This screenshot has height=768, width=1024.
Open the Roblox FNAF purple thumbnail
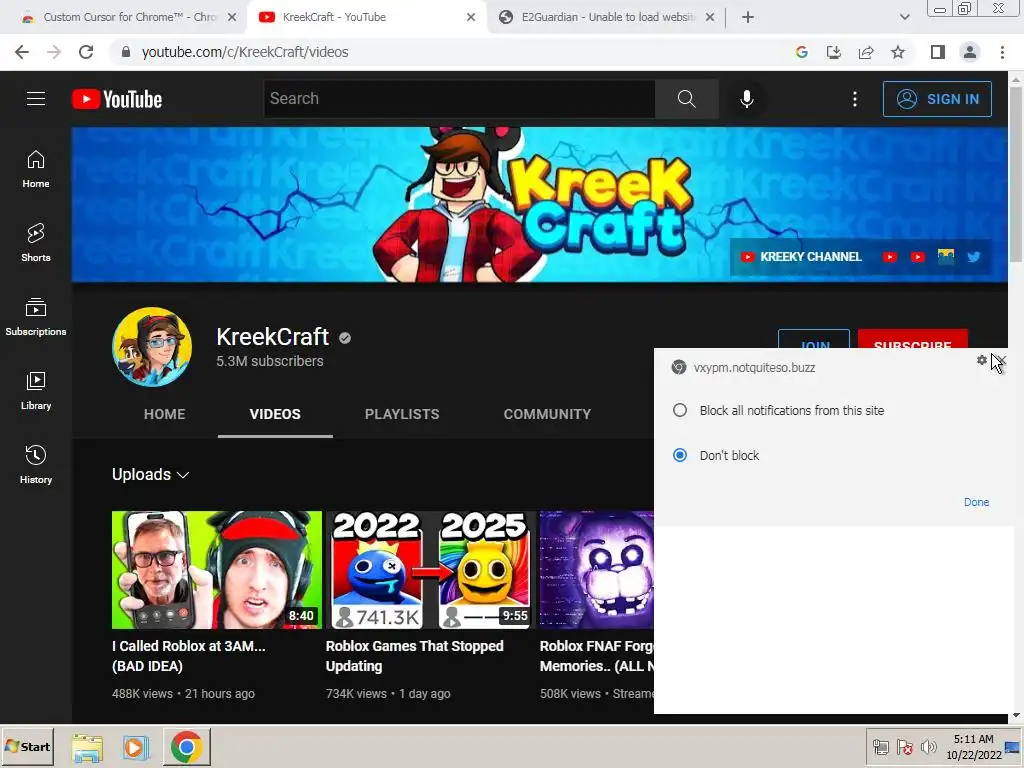pyautogui.click(x=596, y=569)
